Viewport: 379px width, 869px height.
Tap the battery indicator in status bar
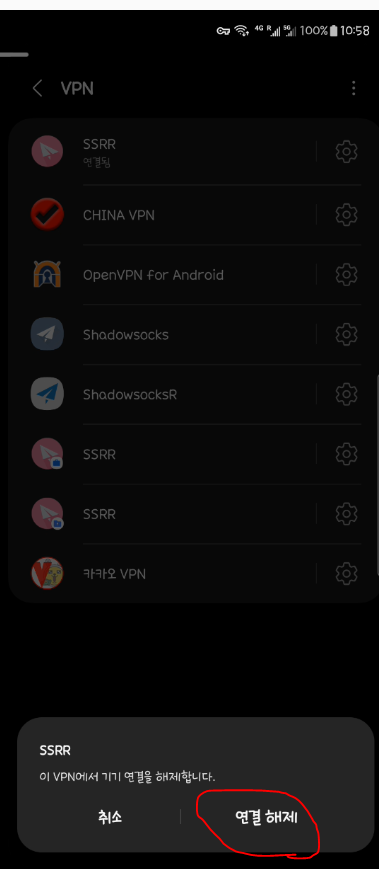pyautogui.click(x=334, y=30)
